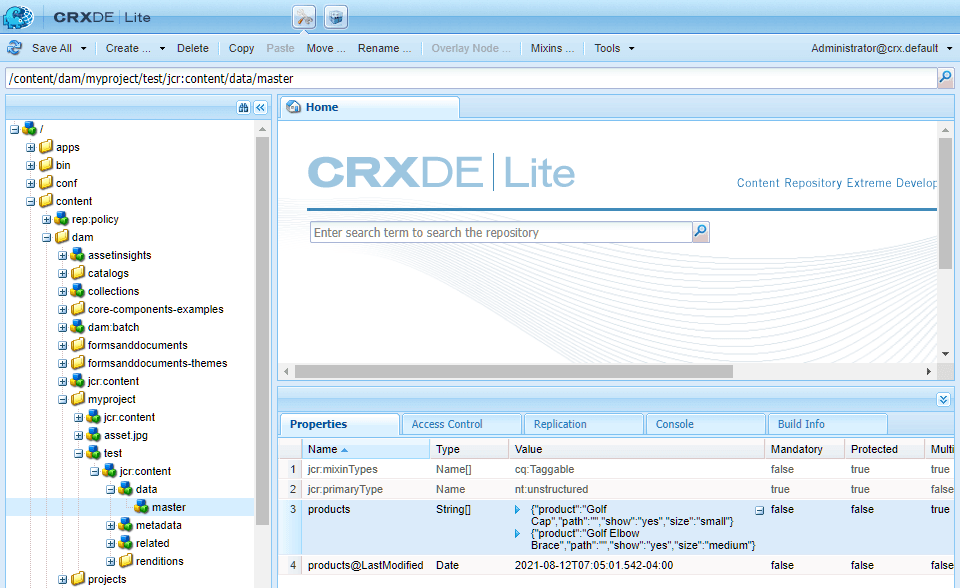
Task: Click the binoculars search icon in tree panel
Action: point(243,108)
